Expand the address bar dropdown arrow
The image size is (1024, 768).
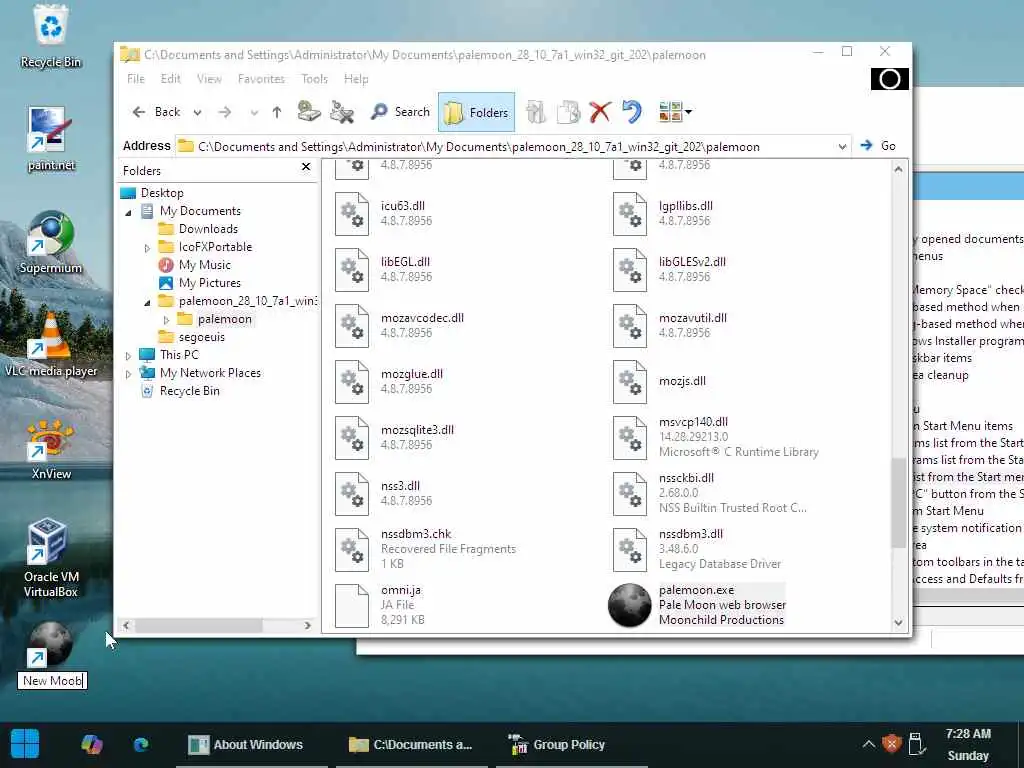(x=842, y=147)
